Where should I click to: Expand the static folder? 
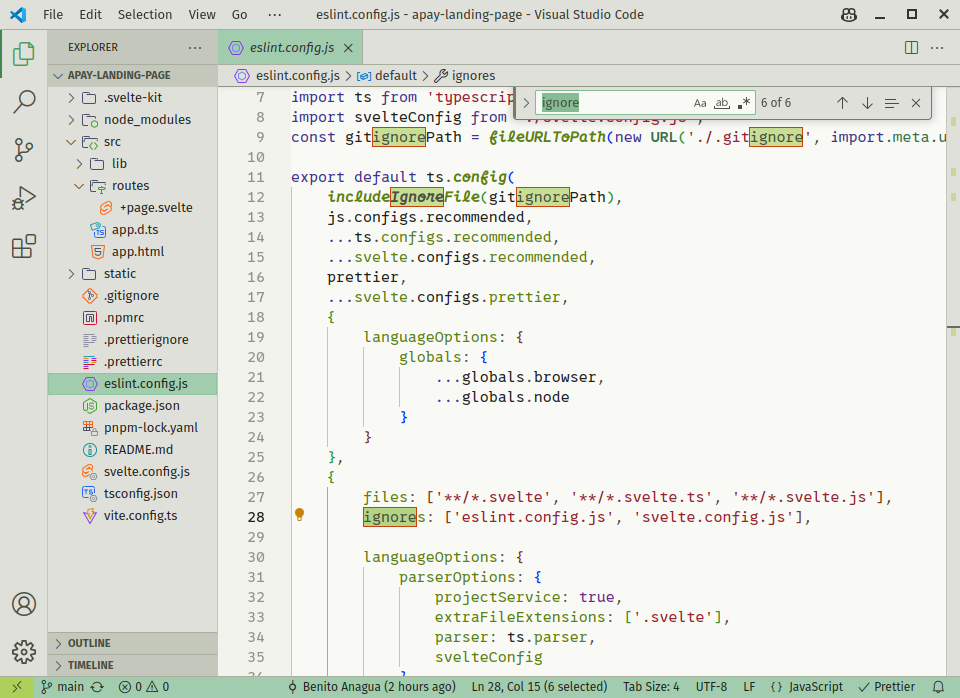133,274
